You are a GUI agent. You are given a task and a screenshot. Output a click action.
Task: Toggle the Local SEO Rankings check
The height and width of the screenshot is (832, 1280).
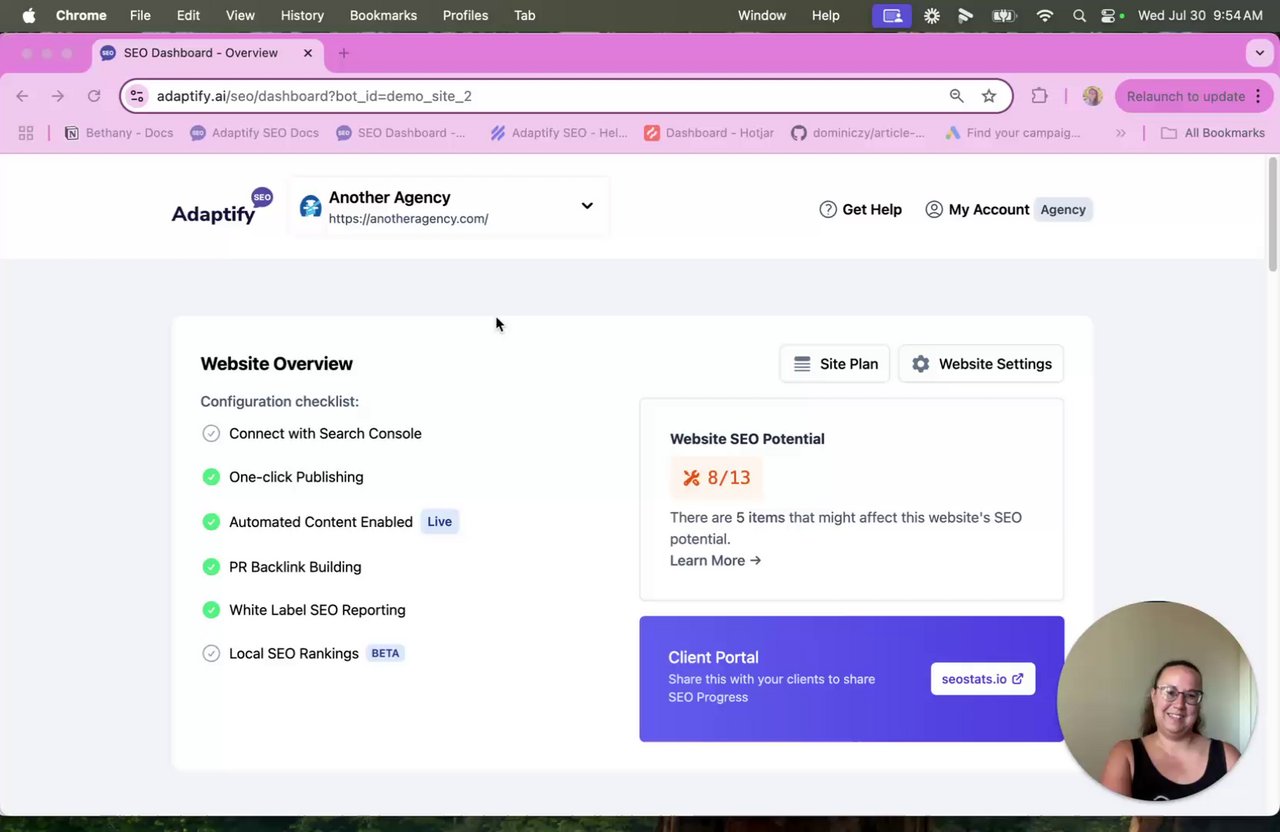click(211, 653)
